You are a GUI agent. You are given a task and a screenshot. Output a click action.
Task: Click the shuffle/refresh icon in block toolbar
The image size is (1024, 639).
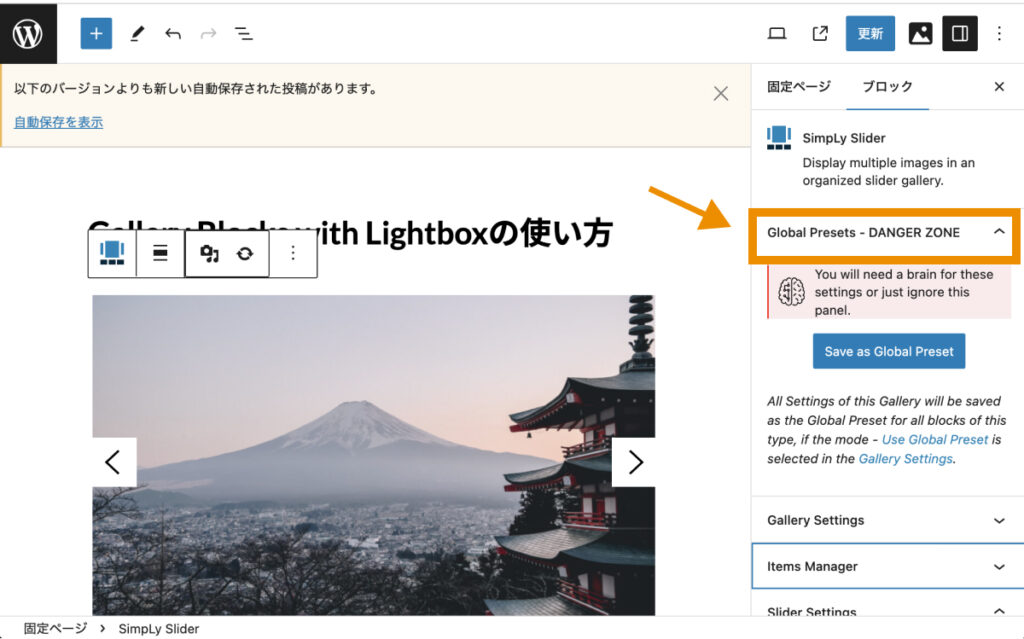click(247, 253)
